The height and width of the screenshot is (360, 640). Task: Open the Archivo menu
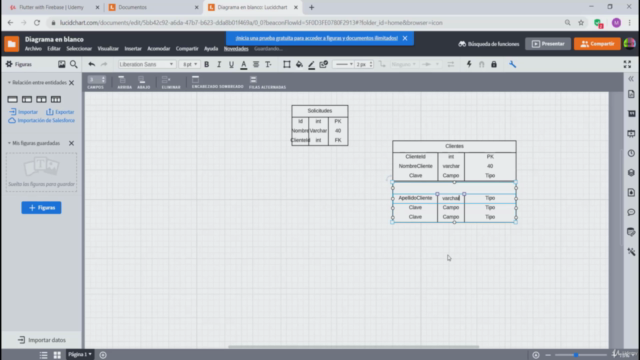click(x=33, y=49)
